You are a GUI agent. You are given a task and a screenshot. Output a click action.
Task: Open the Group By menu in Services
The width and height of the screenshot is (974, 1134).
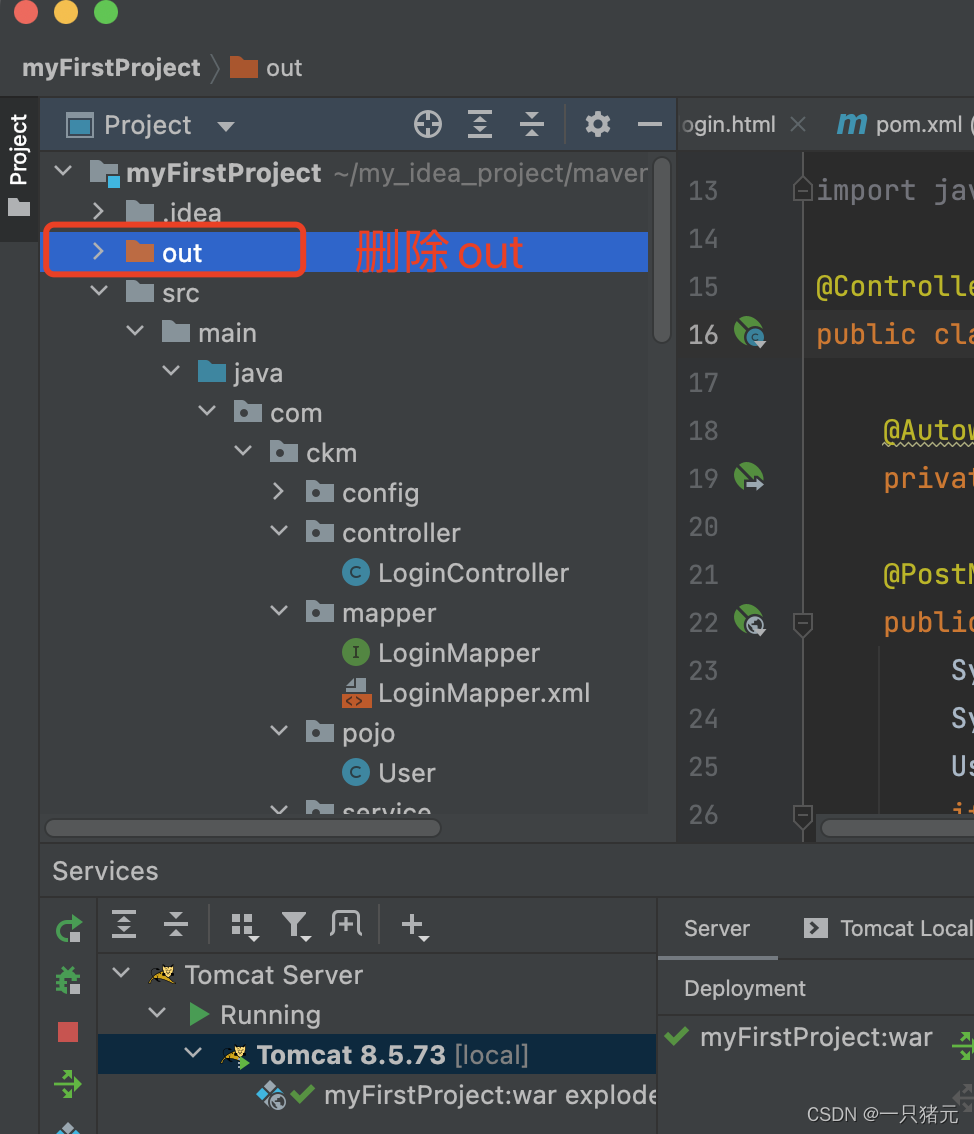pyautogui.click(x=244, y=926)
